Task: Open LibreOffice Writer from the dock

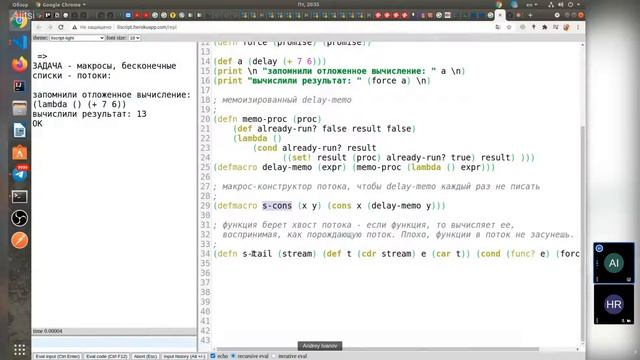Action: [x=19, y=131]
